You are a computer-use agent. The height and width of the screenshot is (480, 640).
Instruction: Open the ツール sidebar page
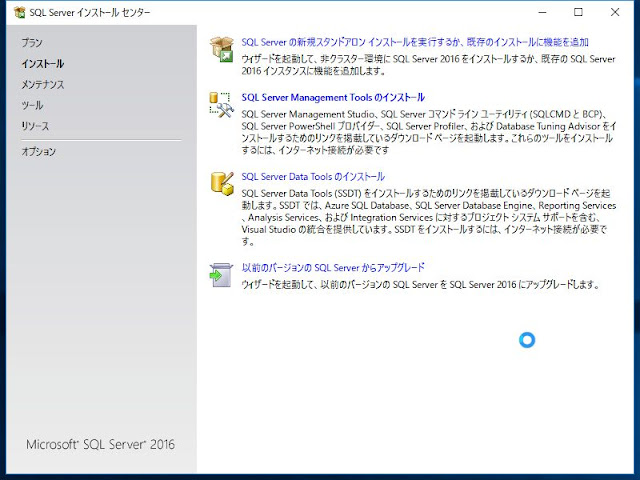tap(32, 105)
